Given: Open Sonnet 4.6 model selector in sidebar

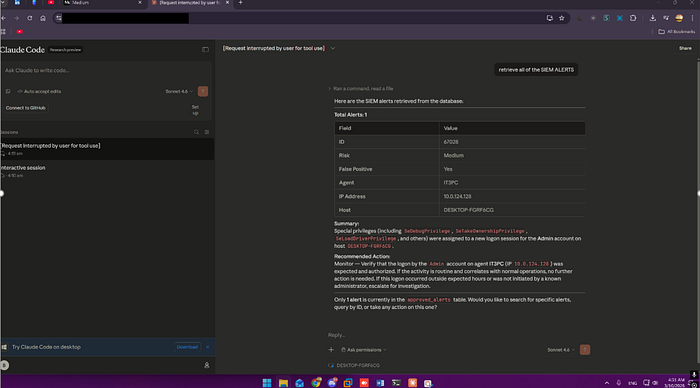Looking at the screenshot, I should (x=179, y=91).
